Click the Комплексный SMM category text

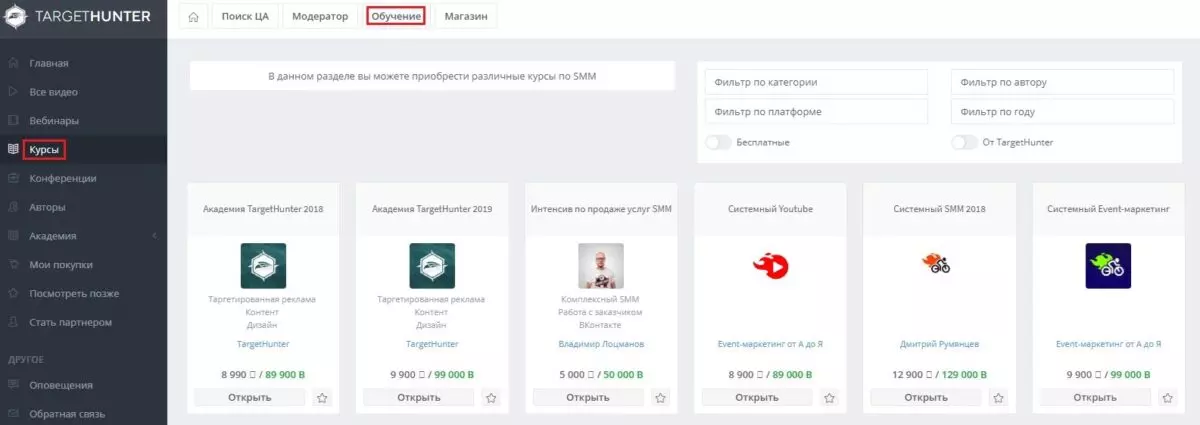601,299
